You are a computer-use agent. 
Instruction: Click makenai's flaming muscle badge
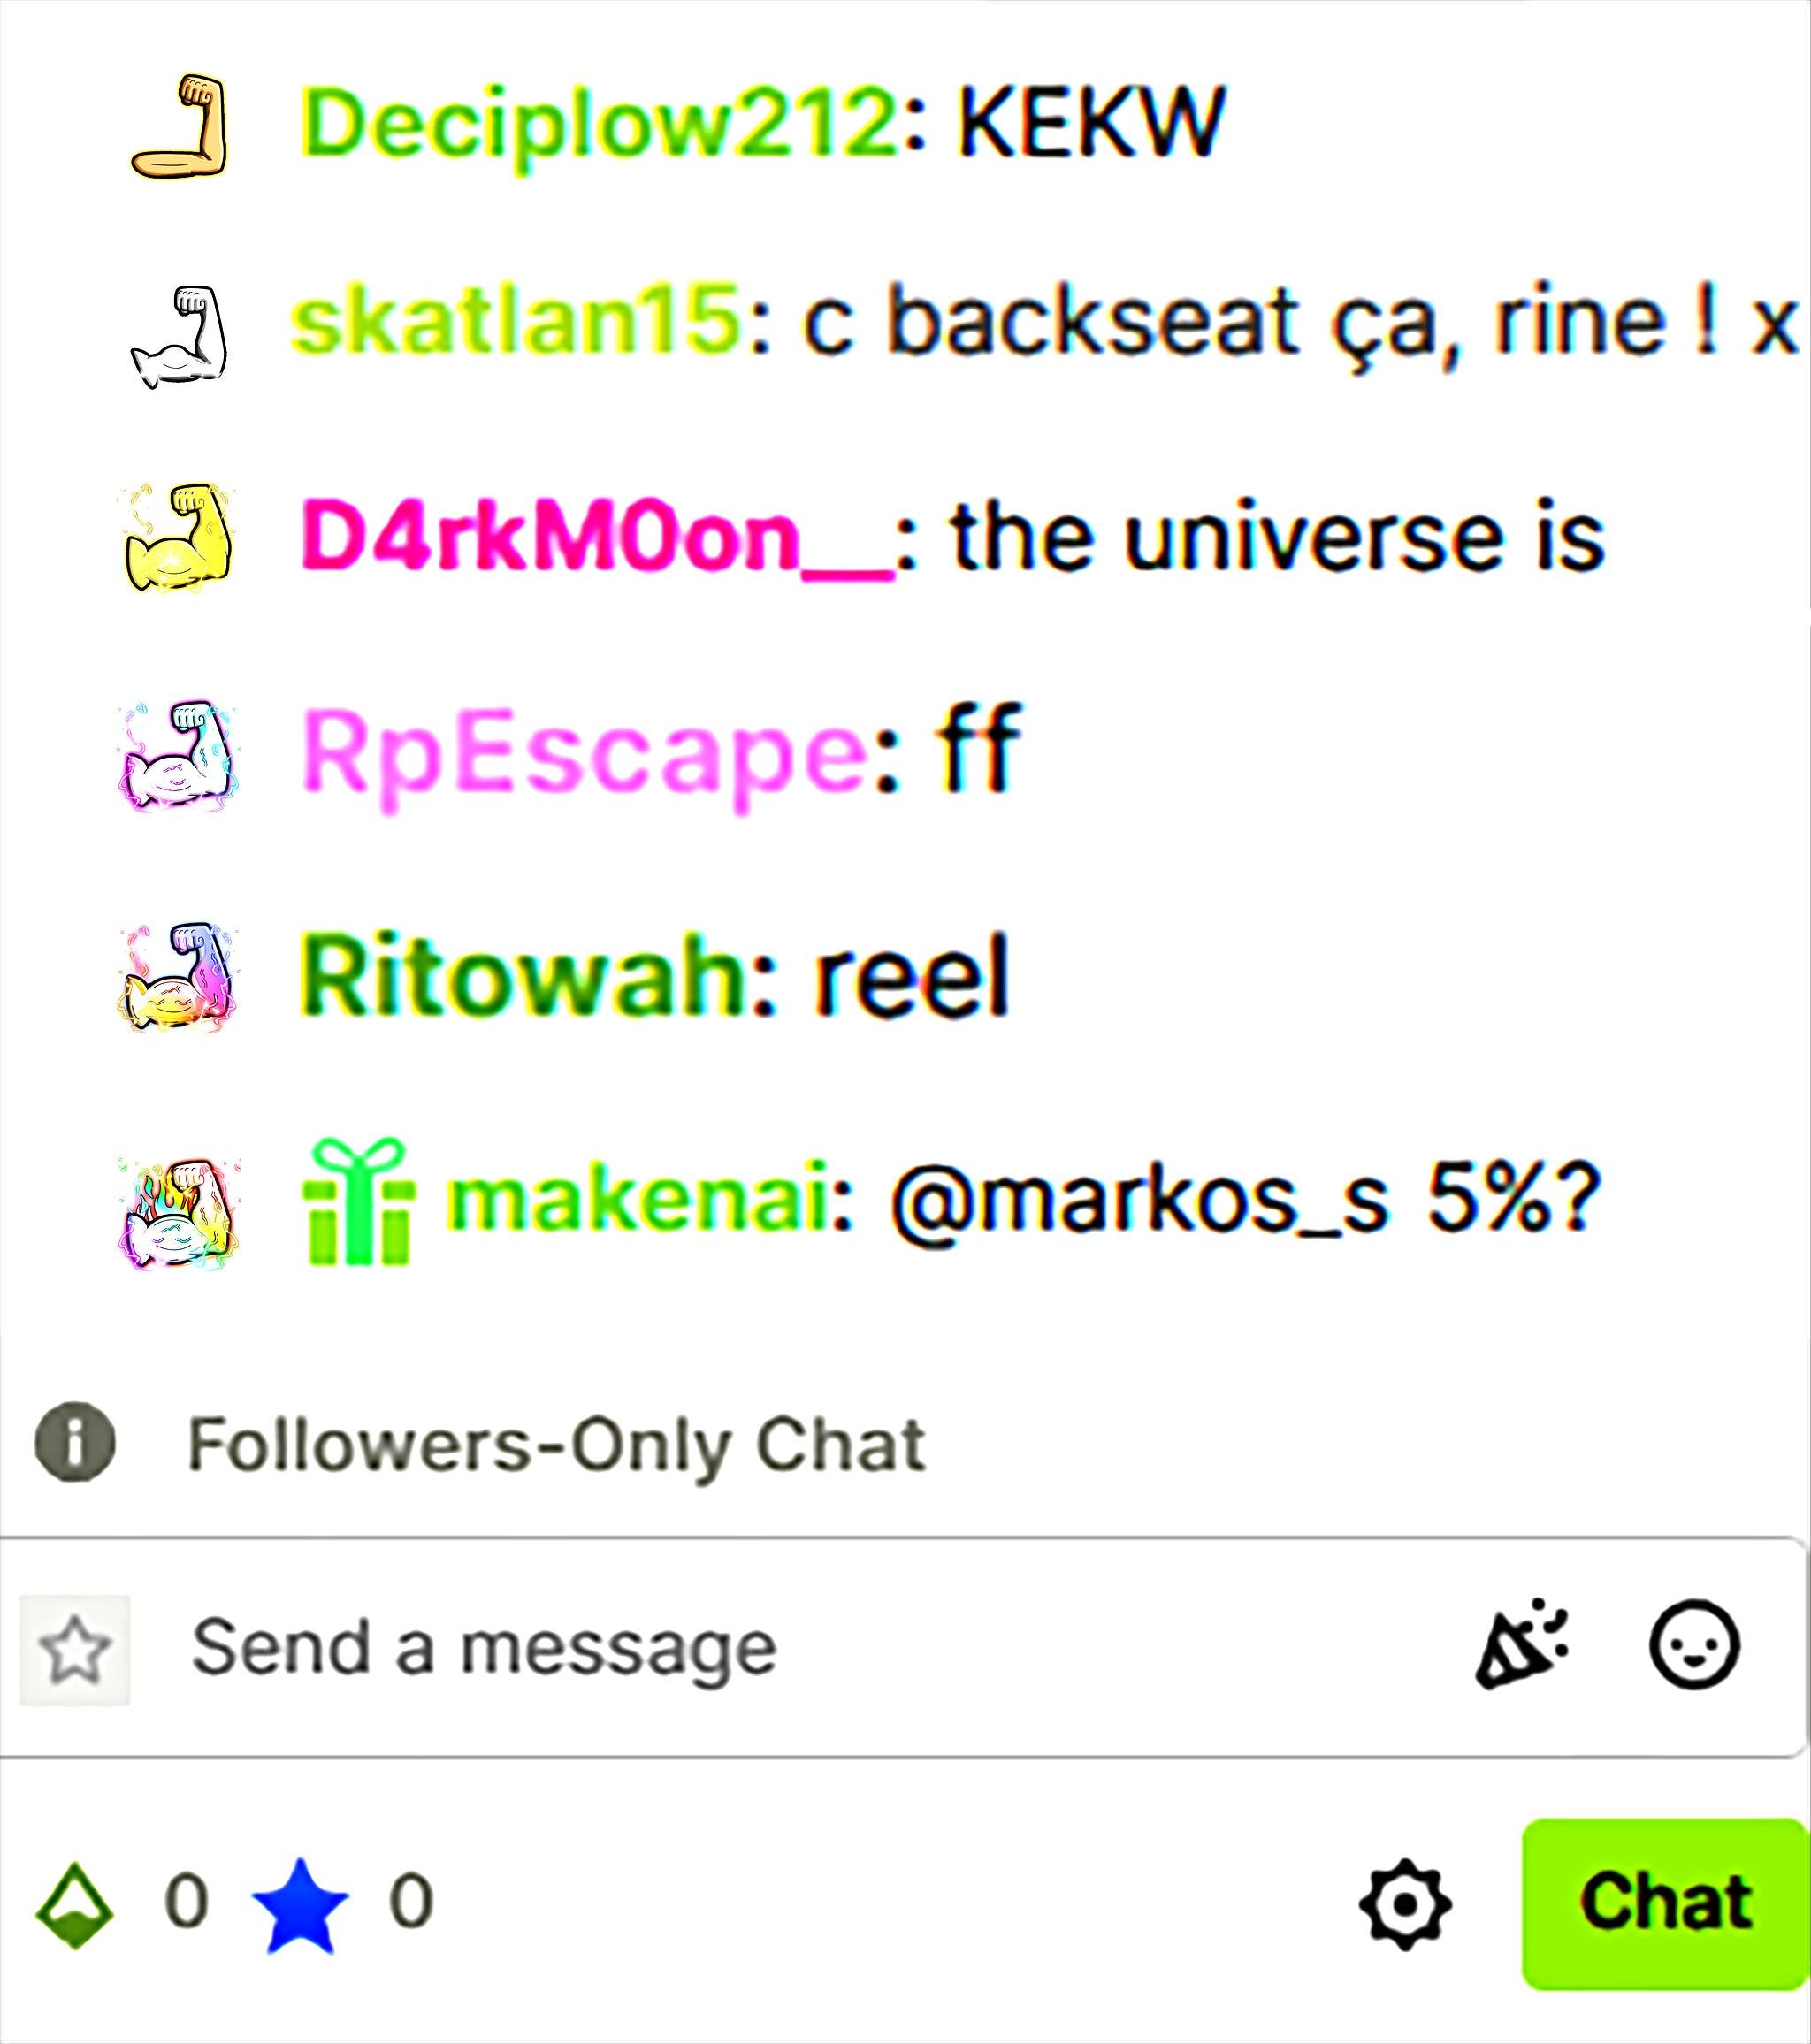tap(179, 1213)
